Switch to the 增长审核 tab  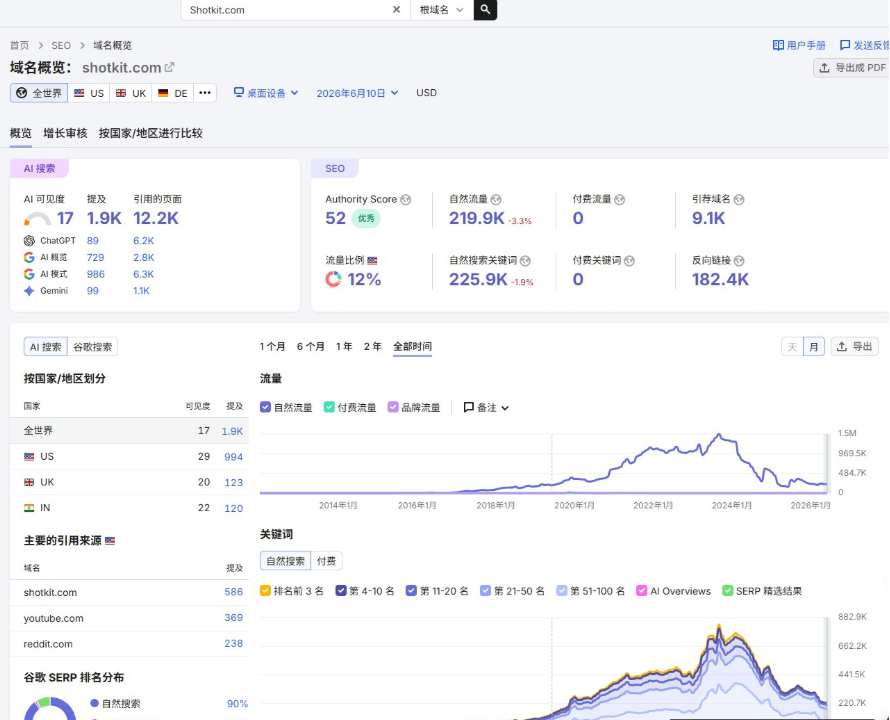coord(65,133)
